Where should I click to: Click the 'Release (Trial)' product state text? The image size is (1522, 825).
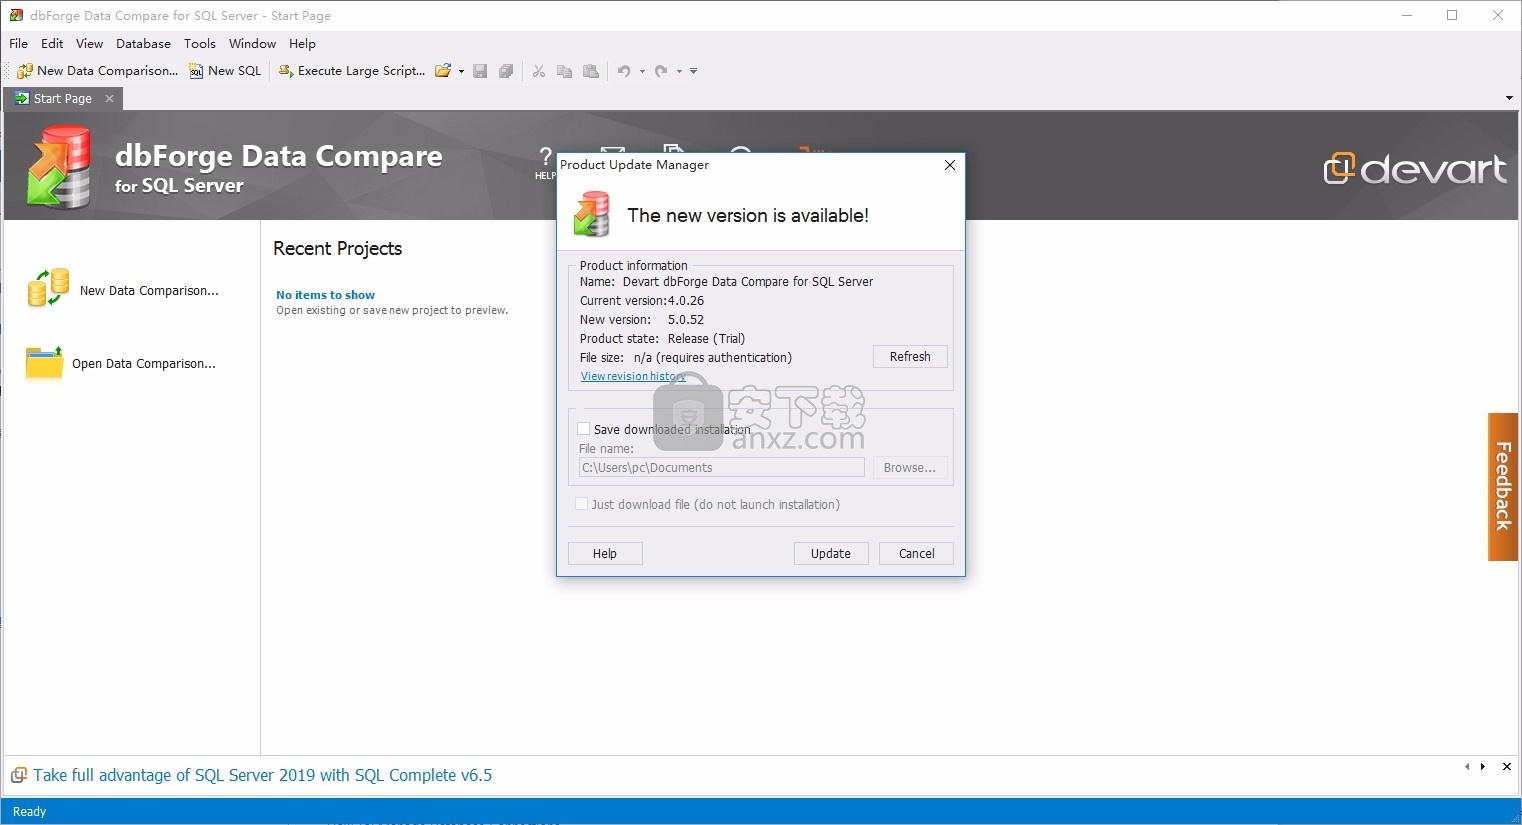[x=706, y=339]
